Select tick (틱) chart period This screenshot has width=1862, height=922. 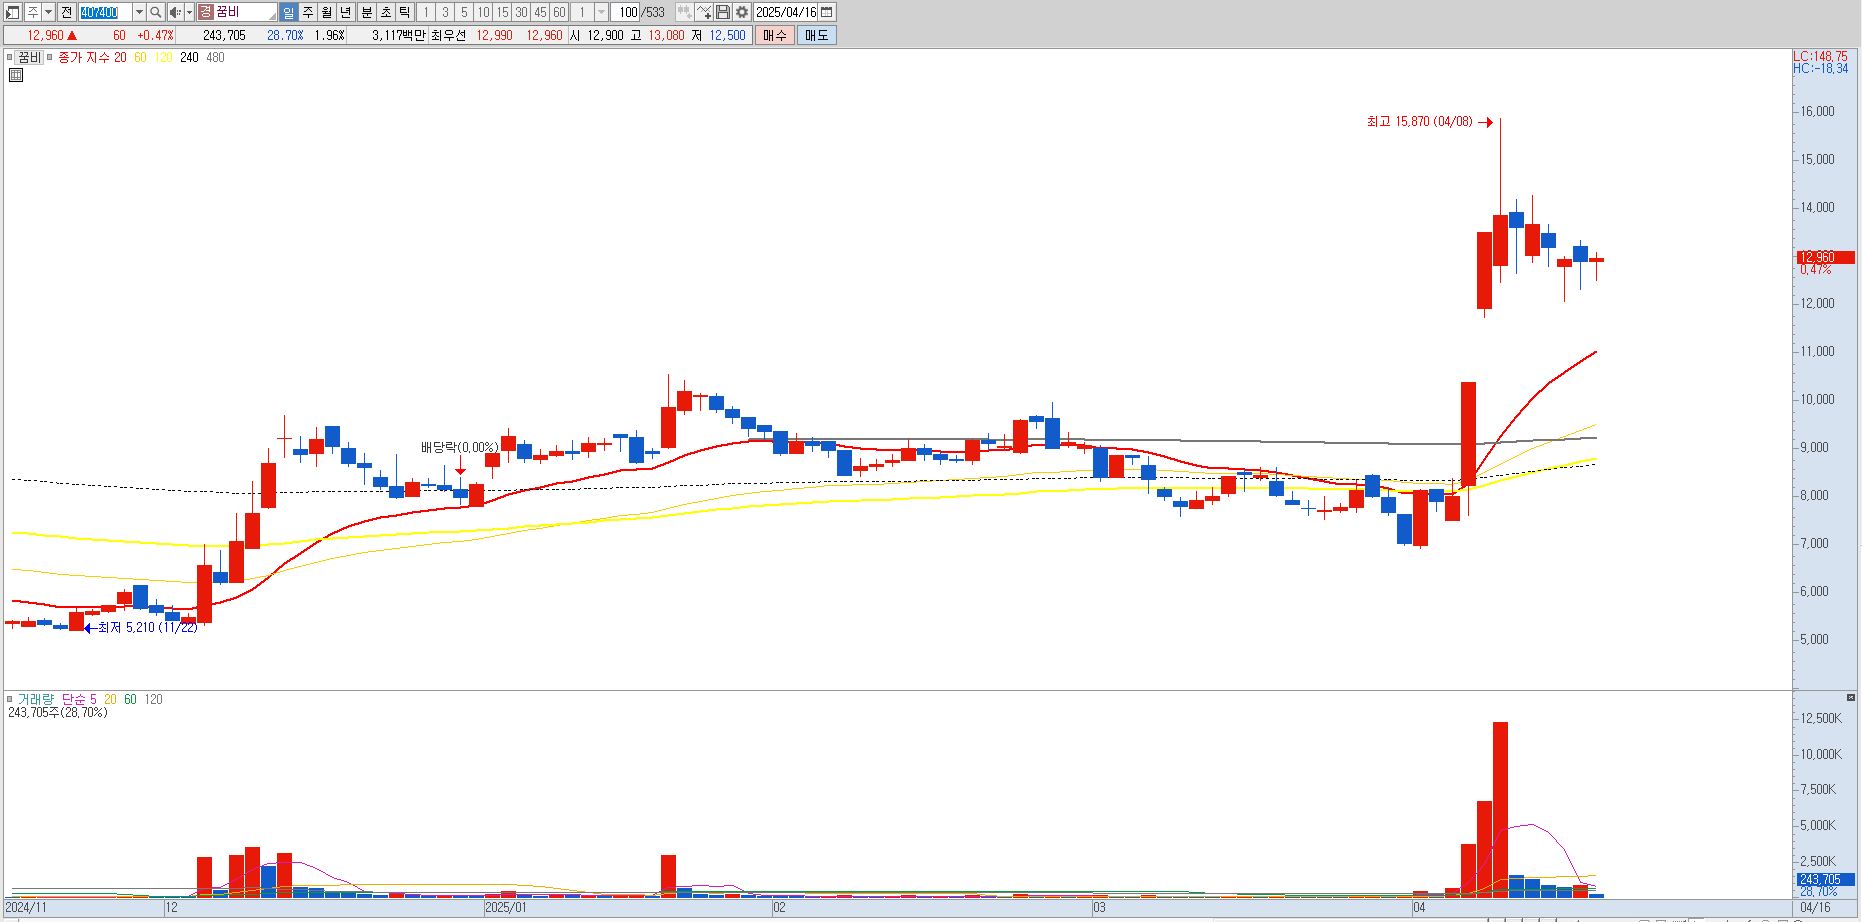coord(405,12)
